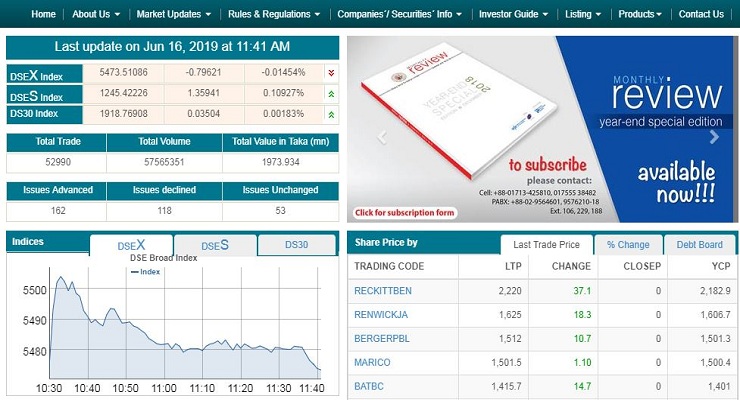Click DS30 value 1918.76908

tap(123, 114)
